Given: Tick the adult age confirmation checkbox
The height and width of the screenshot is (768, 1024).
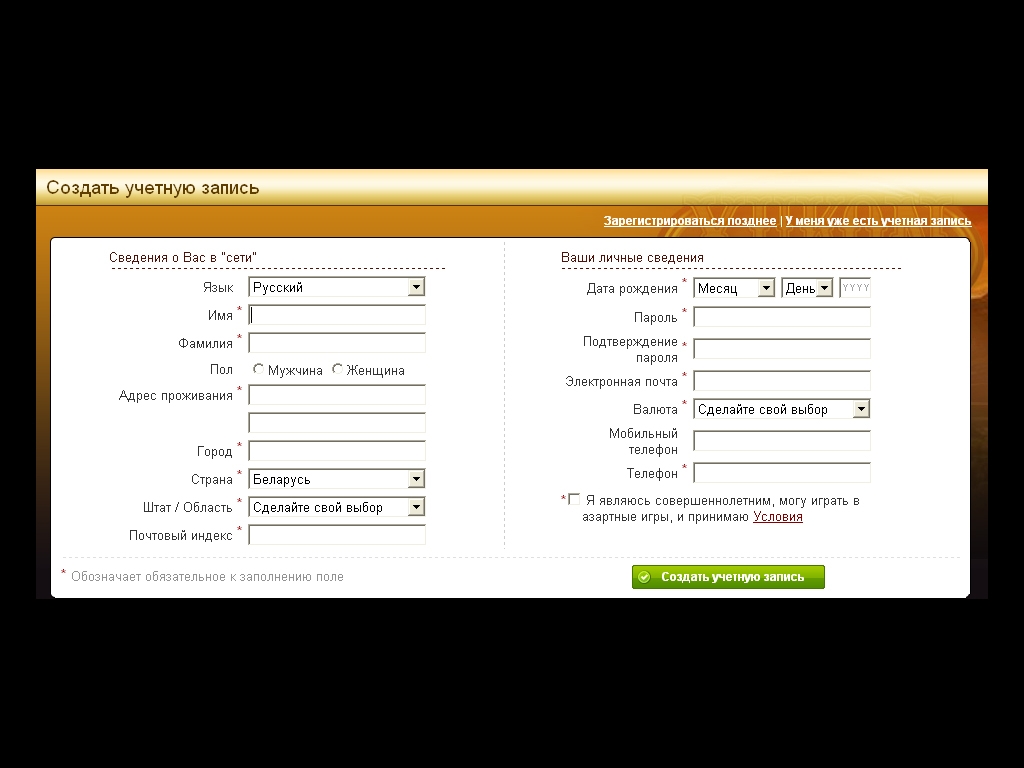Looking at the screenshot, I should click(x=574, y=500).
